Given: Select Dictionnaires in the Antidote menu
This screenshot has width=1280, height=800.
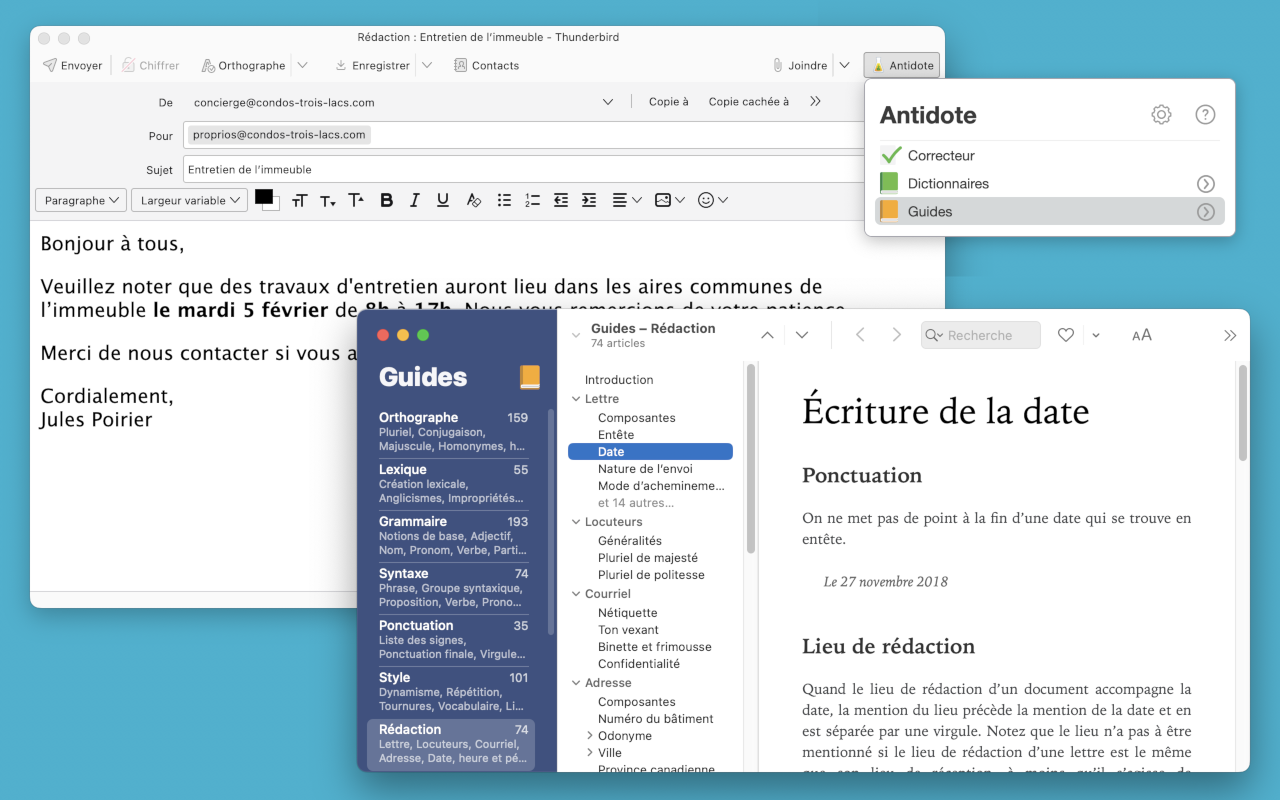Looking at the screenshot, I should [1050, 184].
